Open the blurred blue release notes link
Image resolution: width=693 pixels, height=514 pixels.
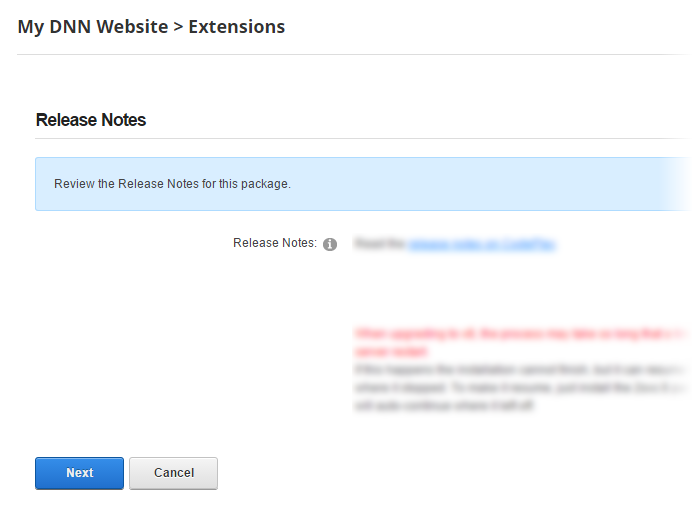482,243
